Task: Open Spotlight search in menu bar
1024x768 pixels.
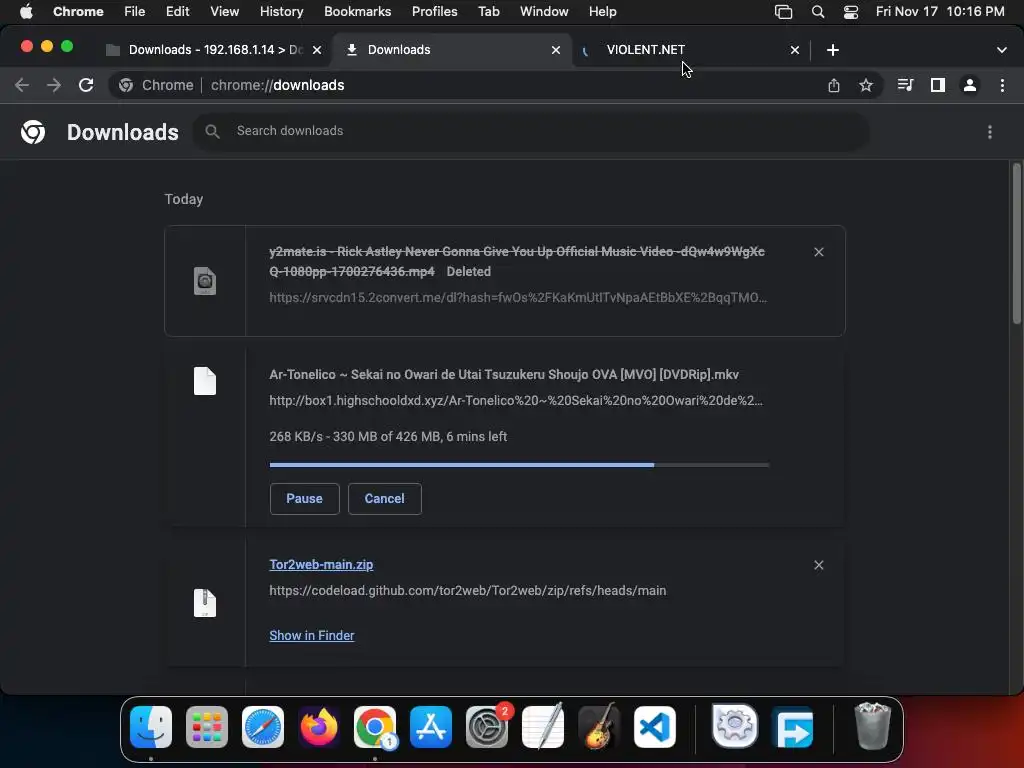Action: click(x=818, y=11)
